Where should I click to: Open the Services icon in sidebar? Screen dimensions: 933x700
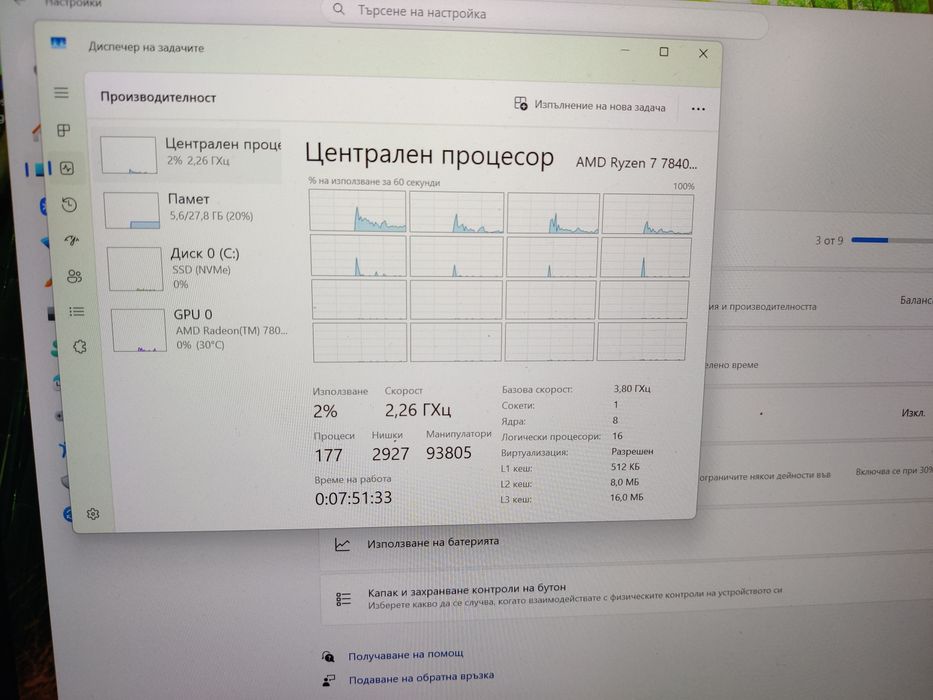pos(80,346)
